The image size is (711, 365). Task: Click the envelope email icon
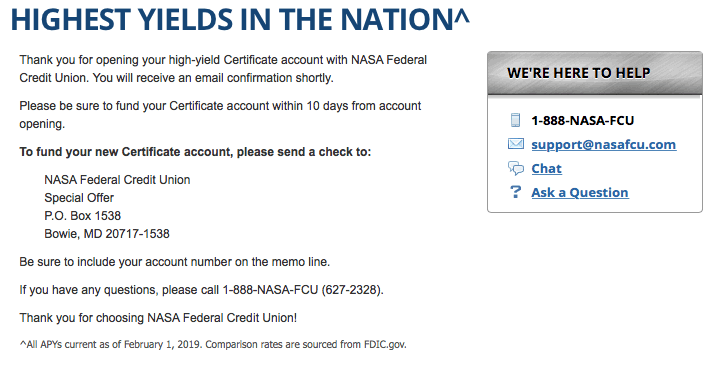tap(516, 144)
